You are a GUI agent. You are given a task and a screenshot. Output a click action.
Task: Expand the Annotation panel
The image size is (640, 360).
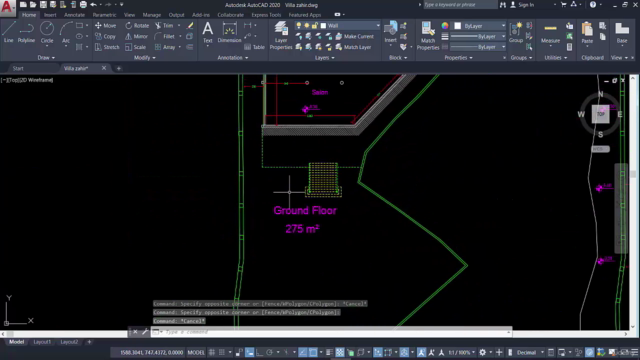click(233, 58)
